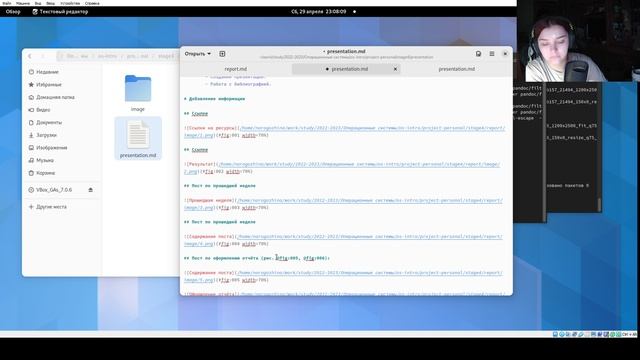Open Текстовый редактор app menu in top bar
This screenshot has height=360, width=640.
click(x=60, y=12)
